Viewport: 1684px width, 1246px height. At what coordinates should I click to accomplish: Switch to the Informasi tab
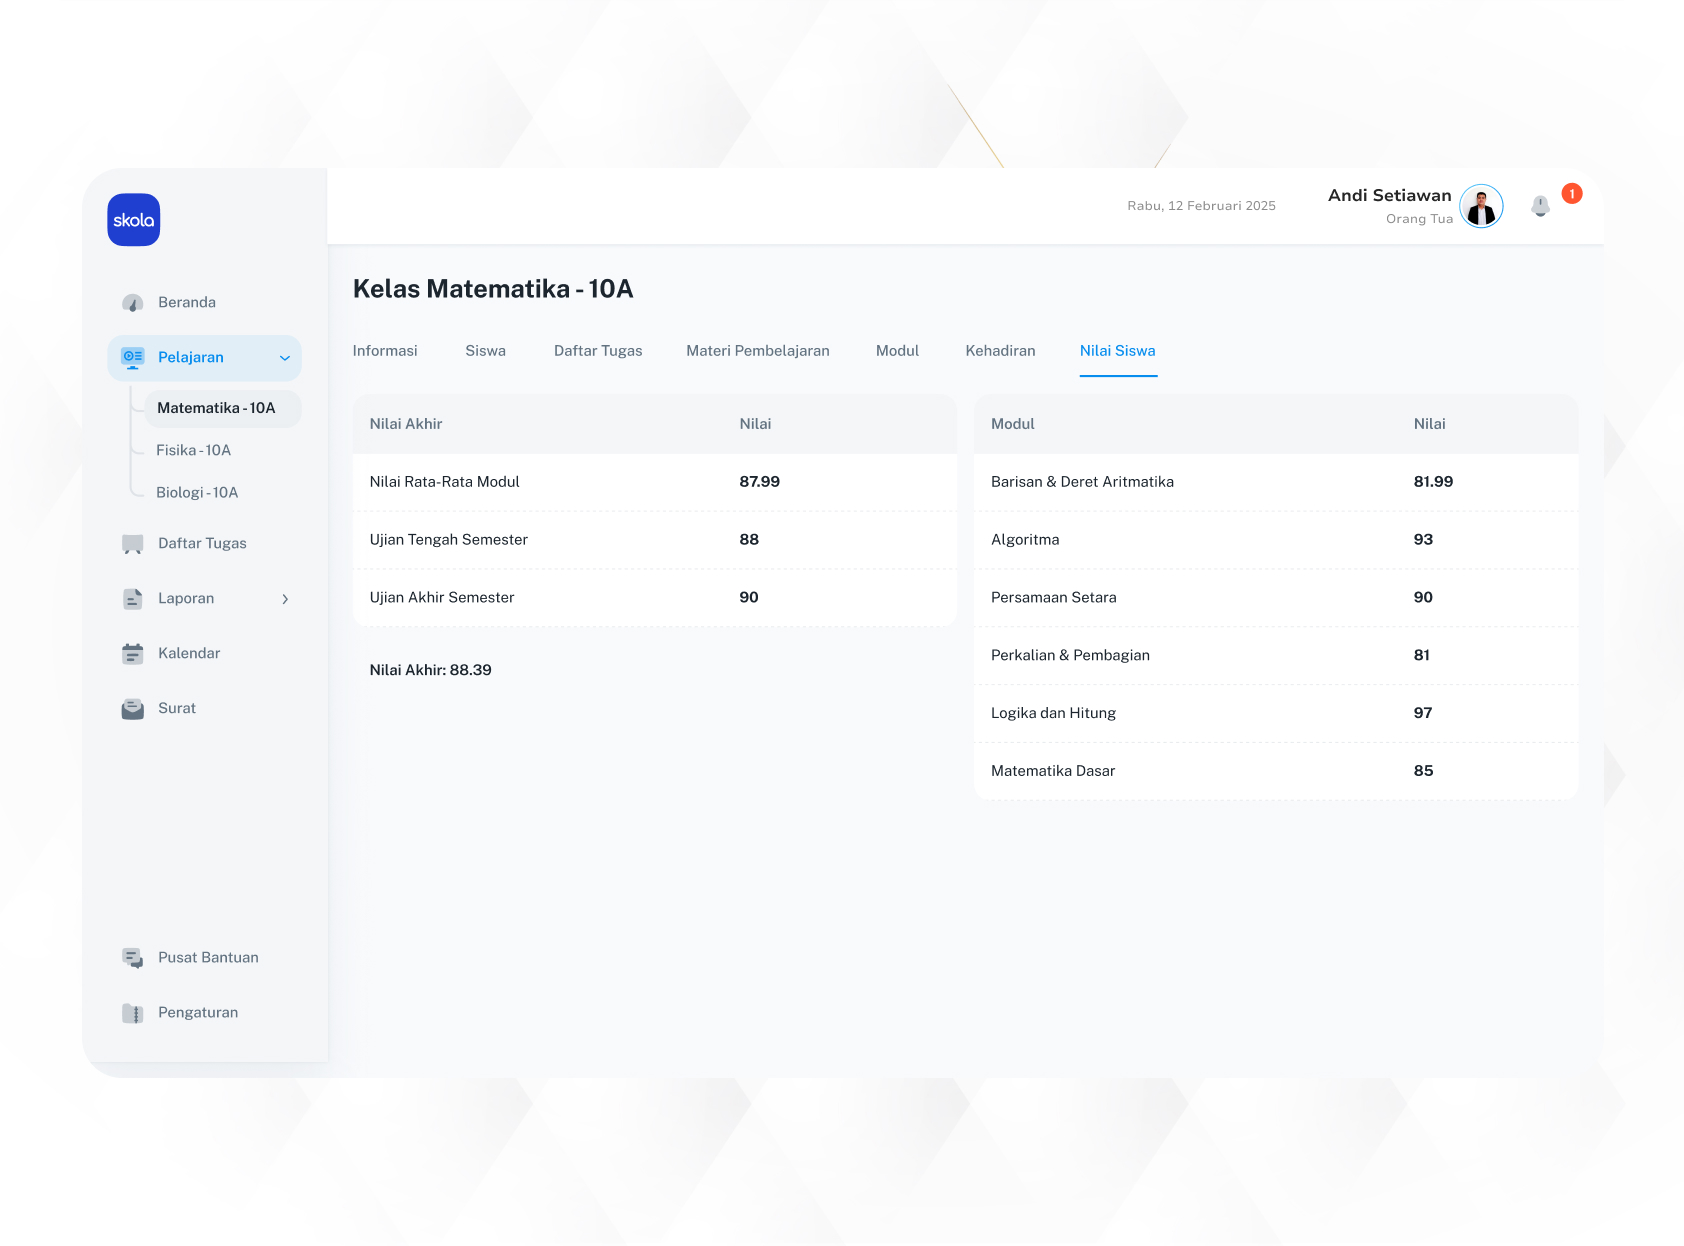385,351
